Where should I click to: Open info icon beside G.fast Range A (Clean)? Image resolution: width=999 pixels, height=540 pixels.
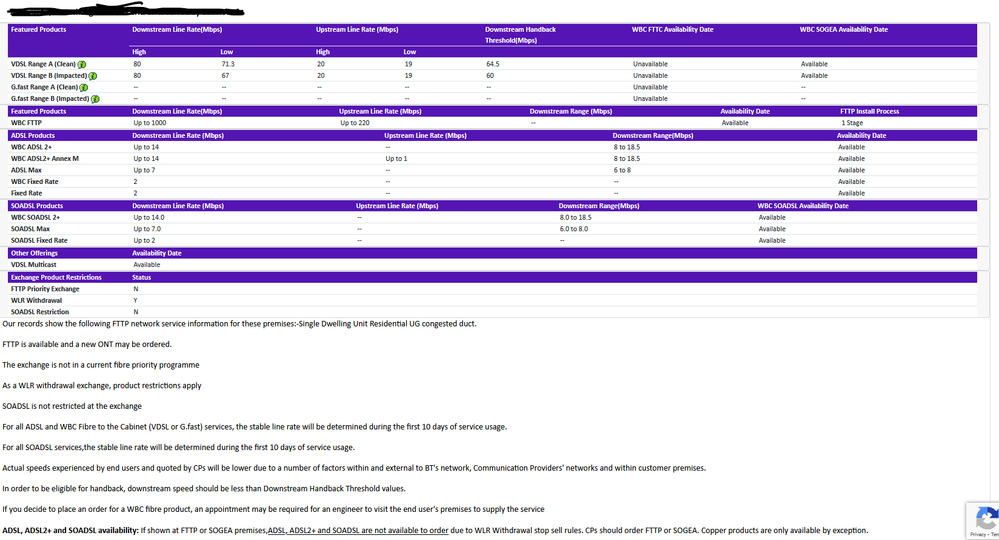click(x=84, y=87)
